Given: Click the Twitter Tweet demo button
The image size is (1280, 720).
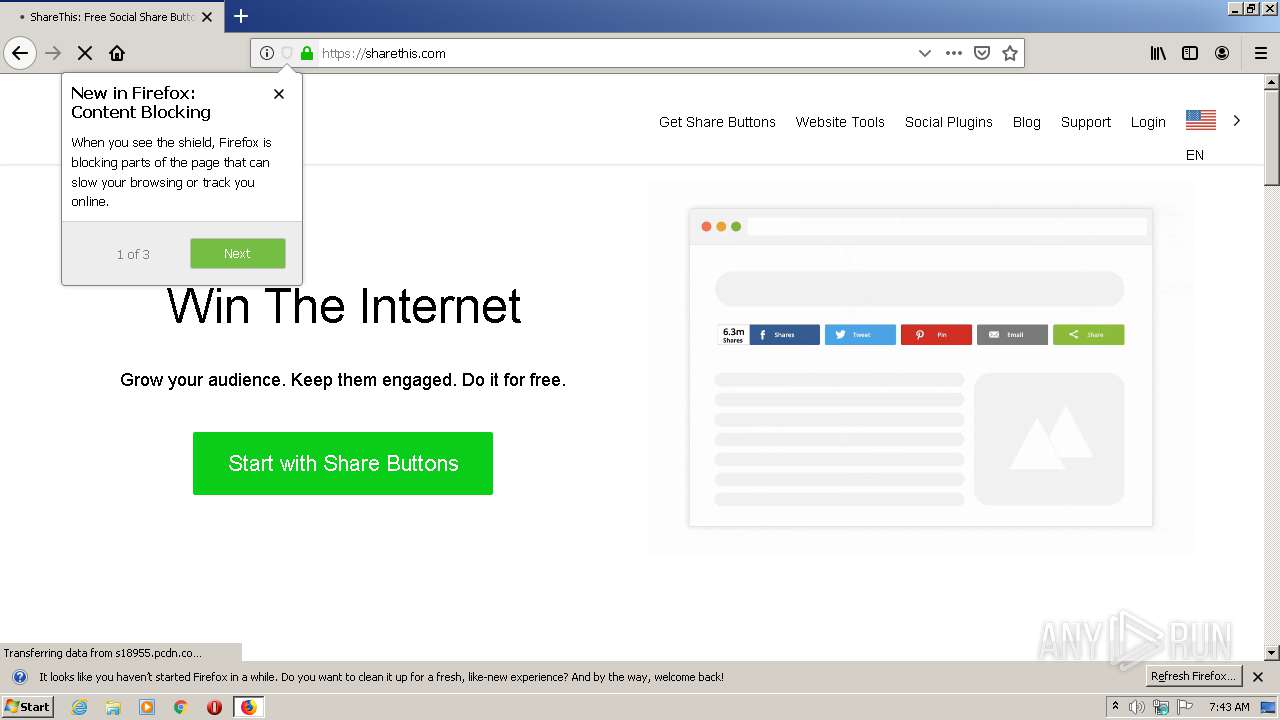Looking at the screenshot, I should click(860, 334).
